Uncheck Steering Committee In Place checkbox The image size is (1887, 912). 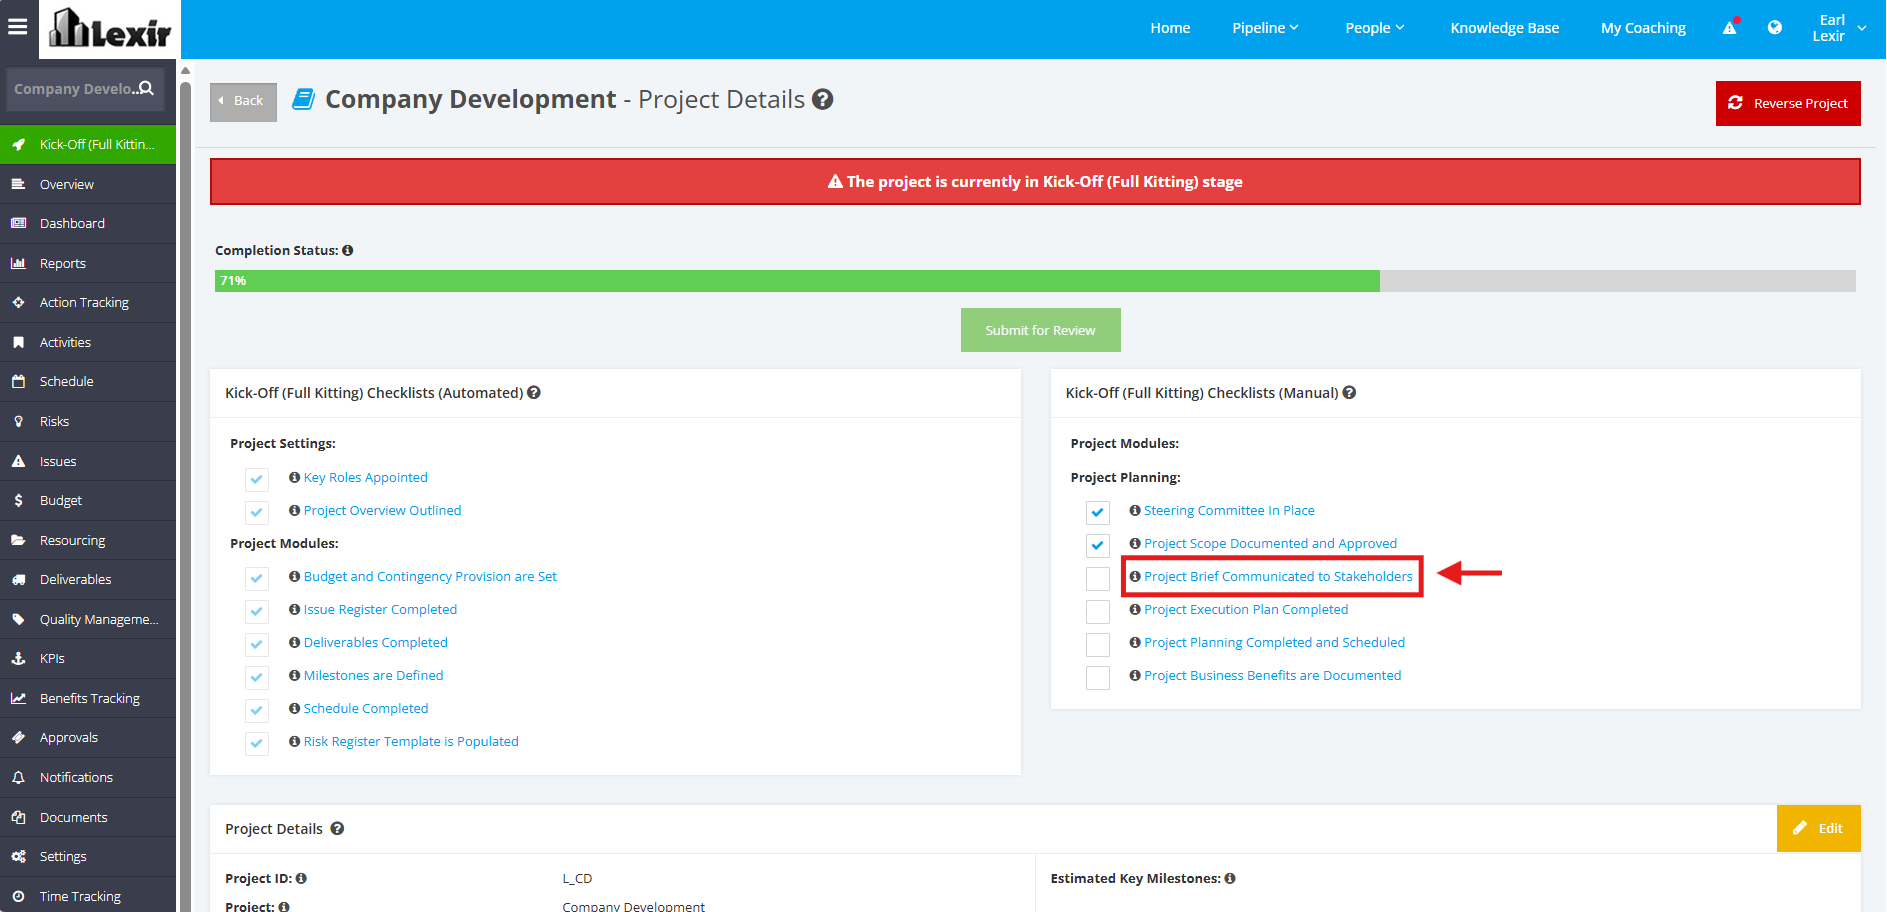point(1098,512)
